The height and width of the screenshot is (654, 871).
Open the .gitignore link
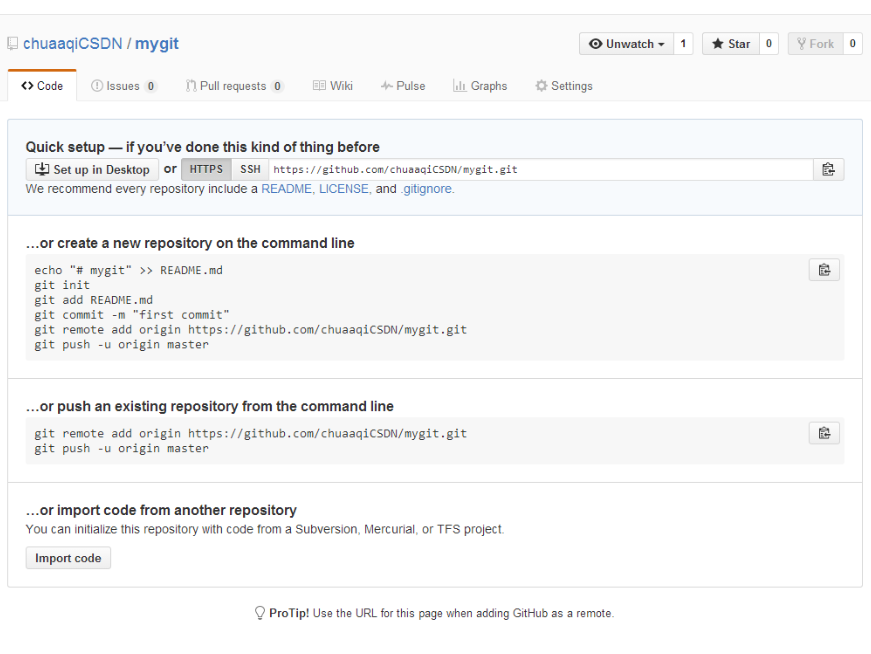(x=426, y=189)
